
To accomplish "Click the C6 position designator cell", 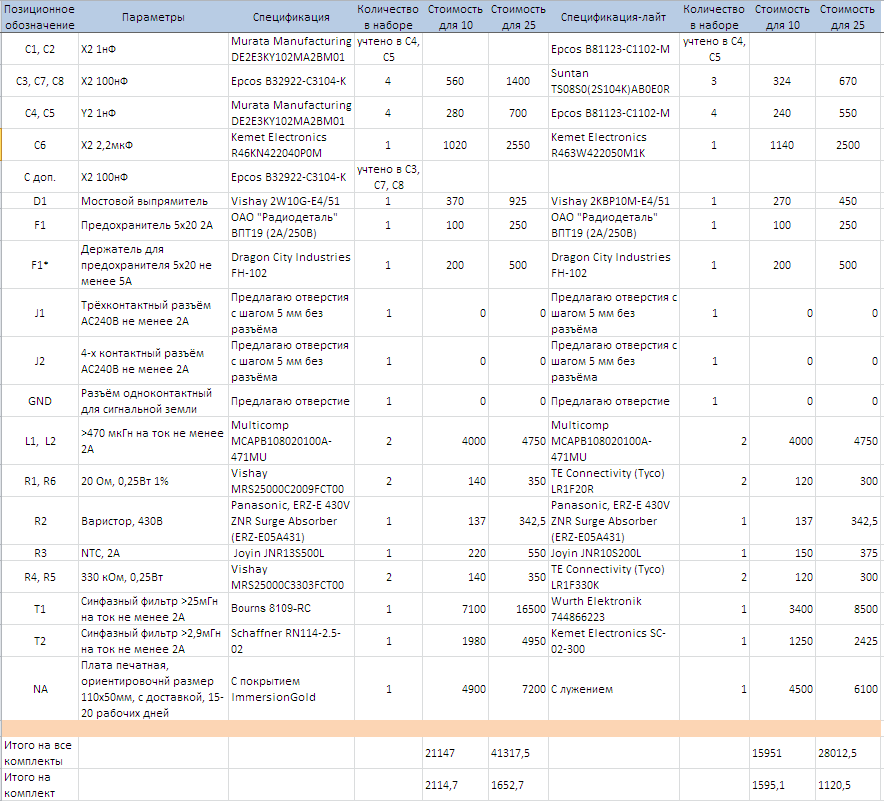I will pos(40,145).
